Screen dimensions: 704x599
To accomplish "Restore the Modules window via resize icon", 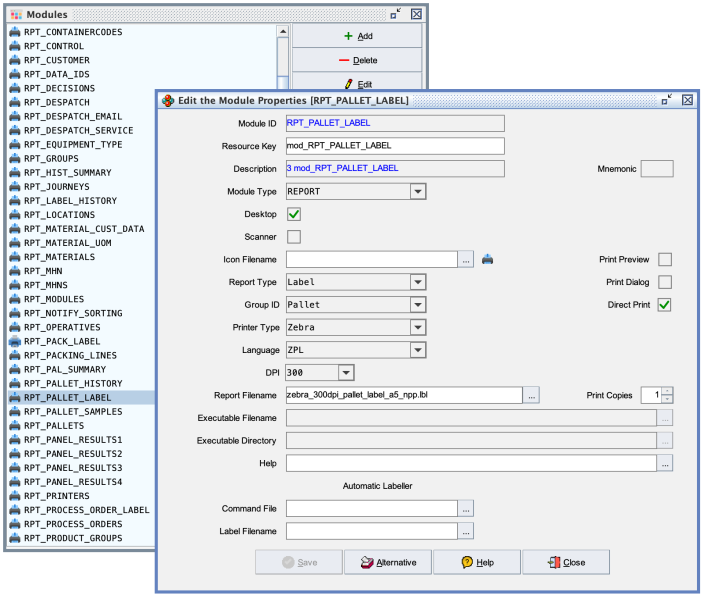I will tap(396, 14).
